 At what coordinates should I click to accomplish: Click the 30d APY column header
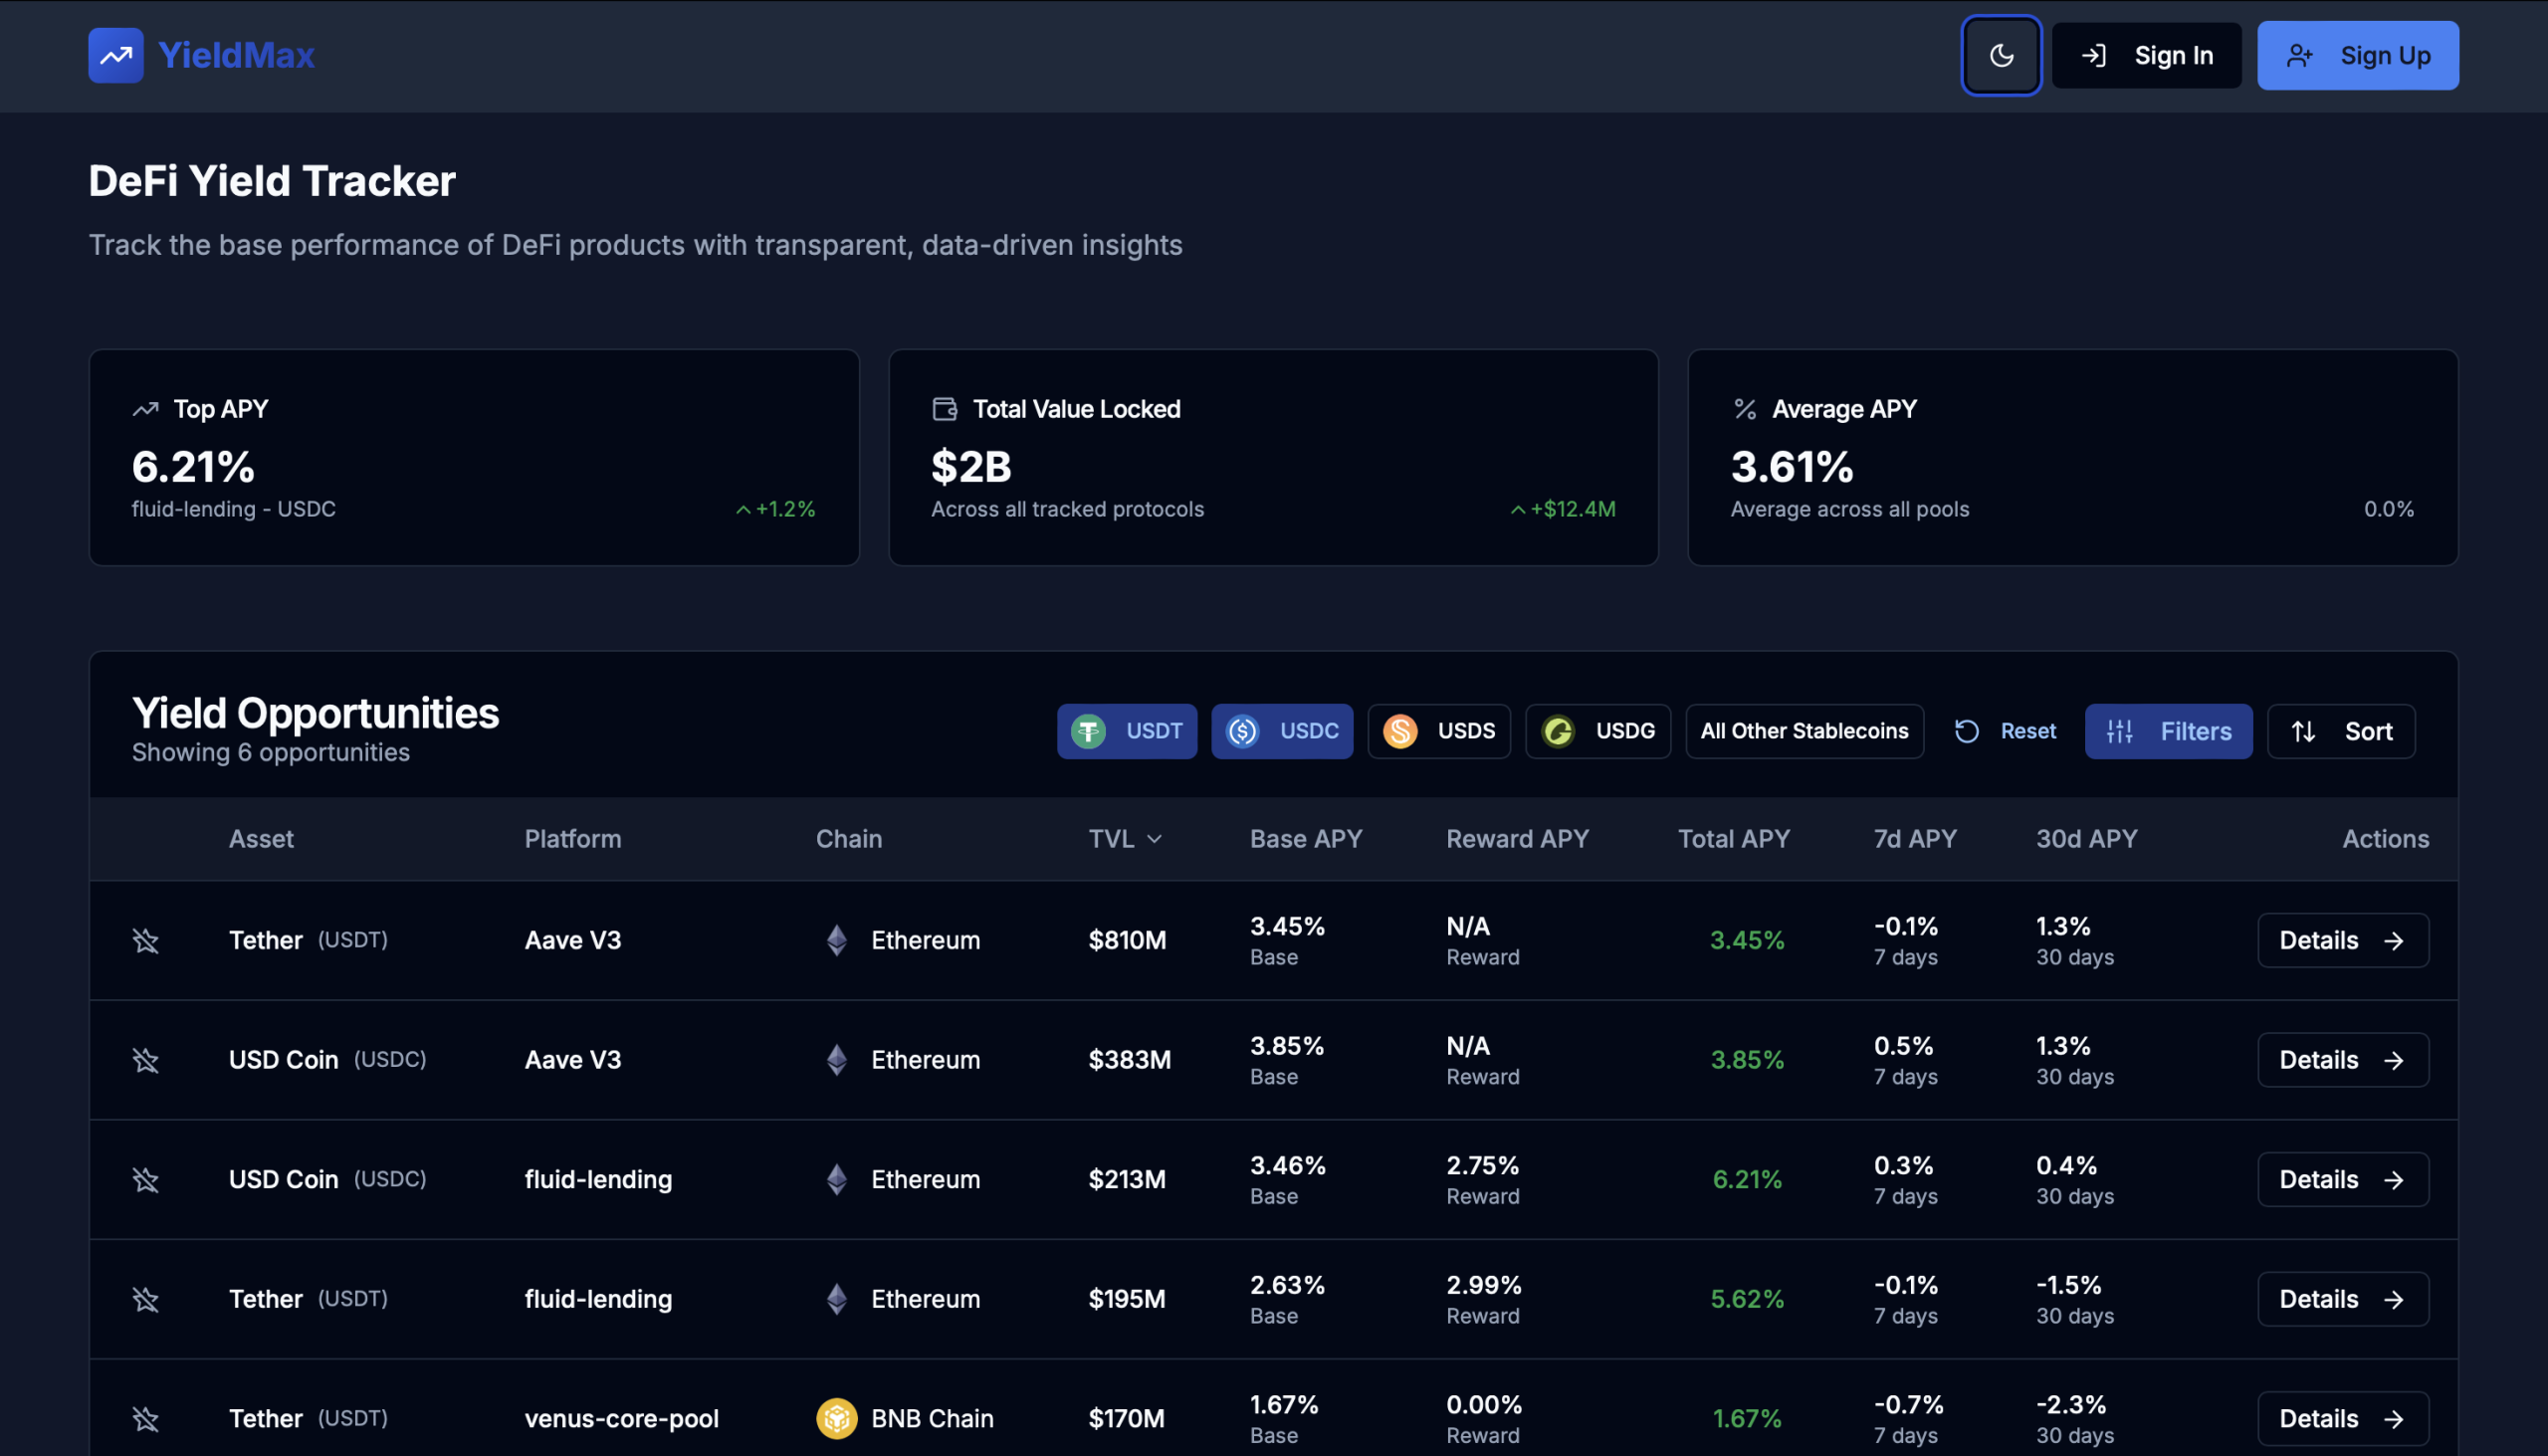[2087, 839]
